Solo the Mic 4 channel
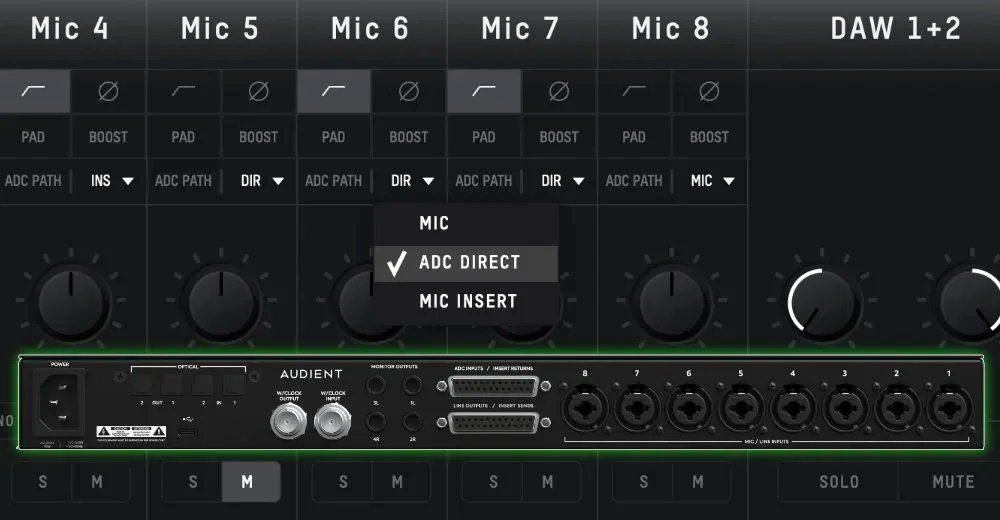The height and width of the screenshot is (520, 1000). click(42, 482)
